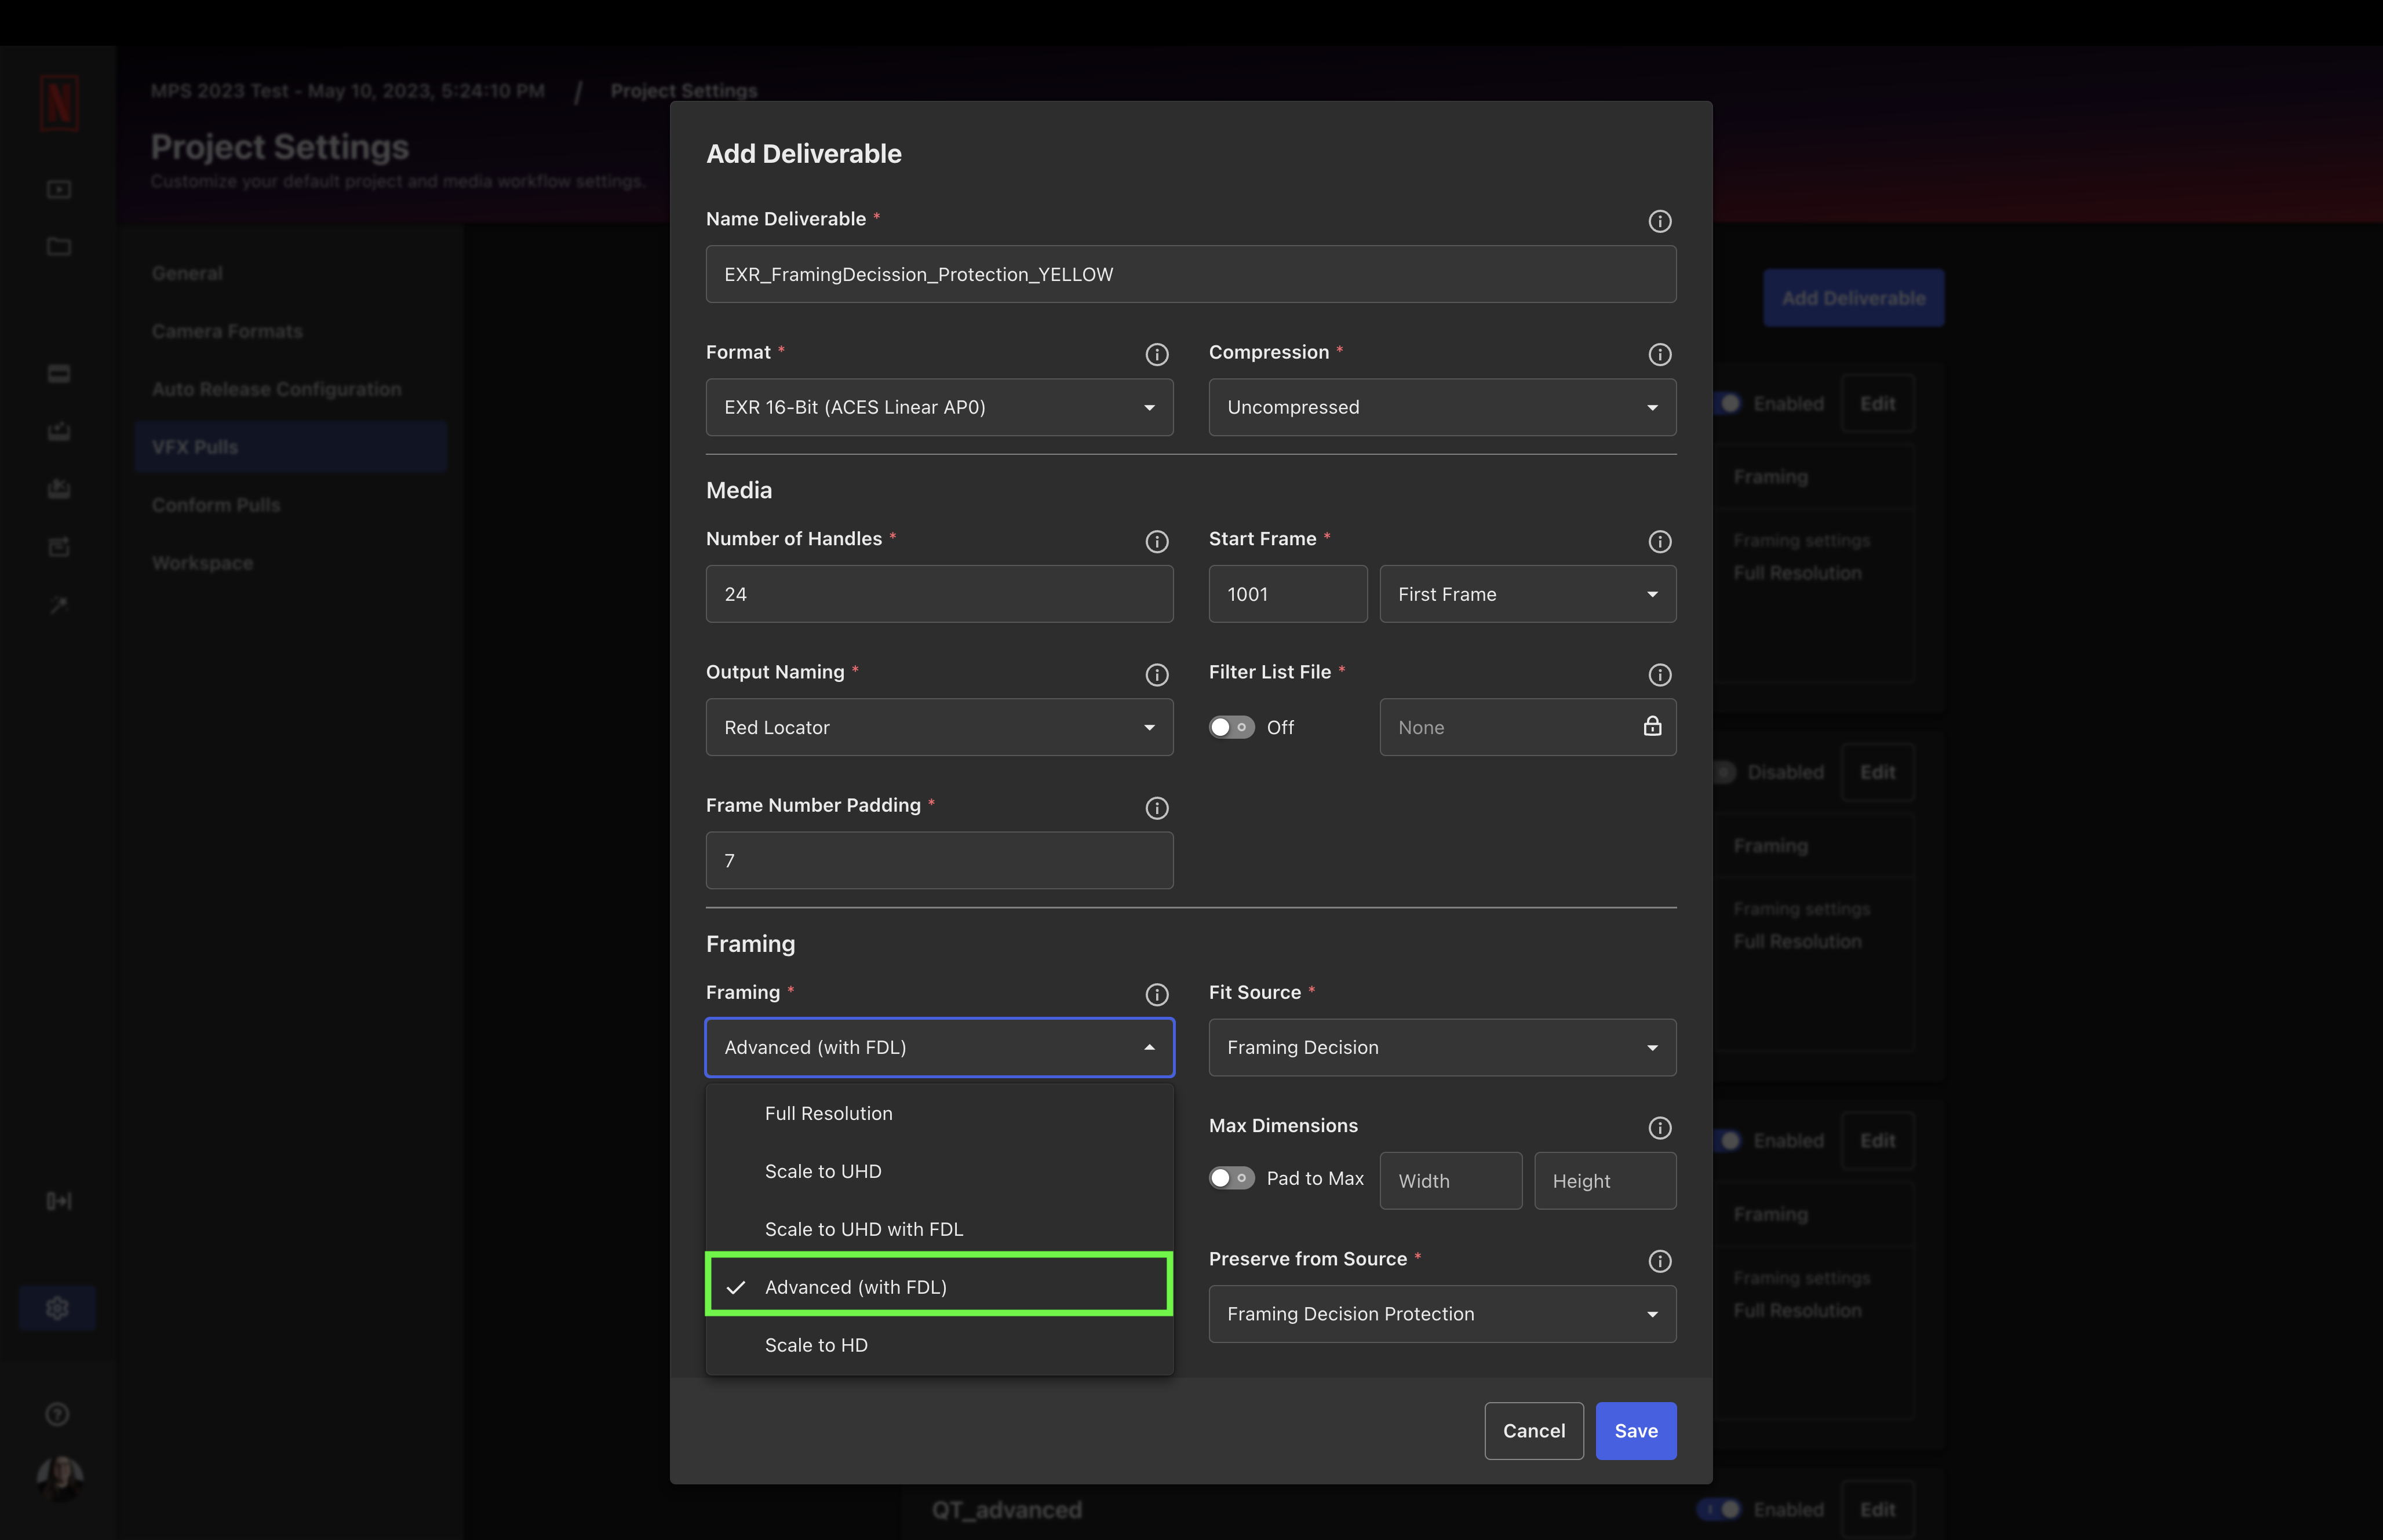This screenshot has height=1540, width=2383.
Task: Click Edit on QT_advanced deliverable row
Action: (x=1877, y=1509)
